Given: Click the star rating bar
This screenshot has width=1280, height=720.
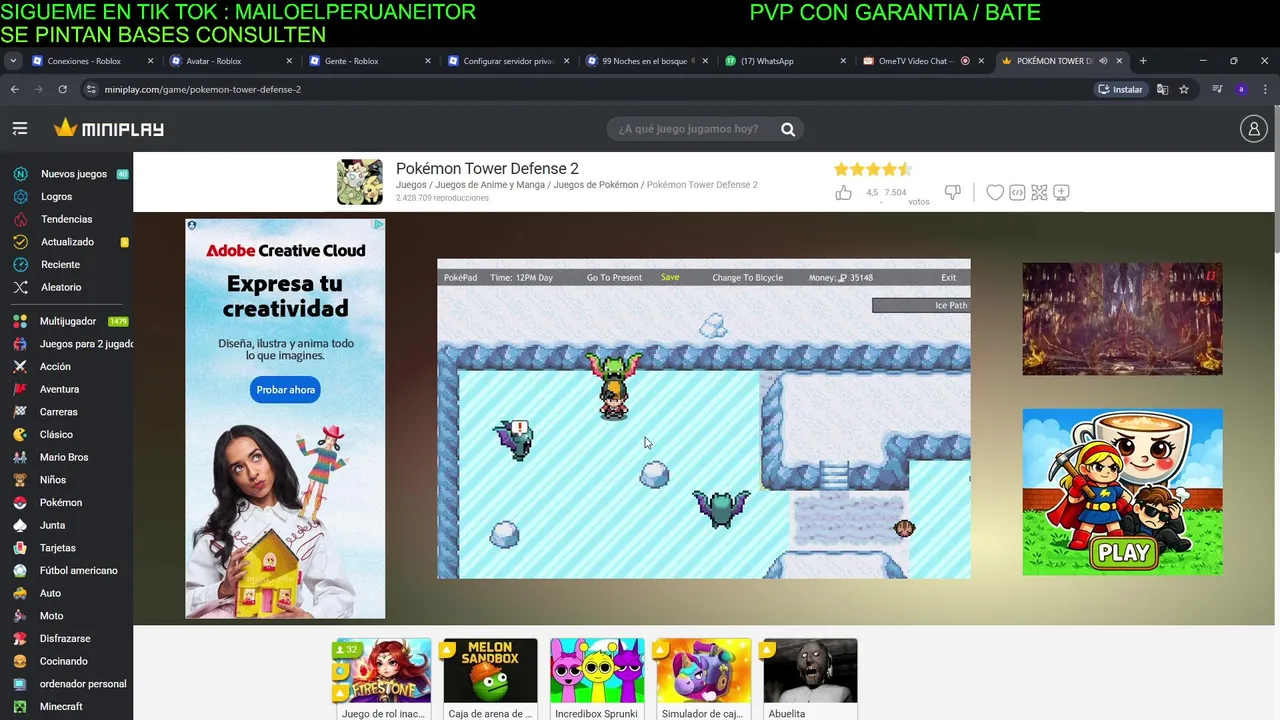Looking at the screenshot, I should [x=873, y=169].
